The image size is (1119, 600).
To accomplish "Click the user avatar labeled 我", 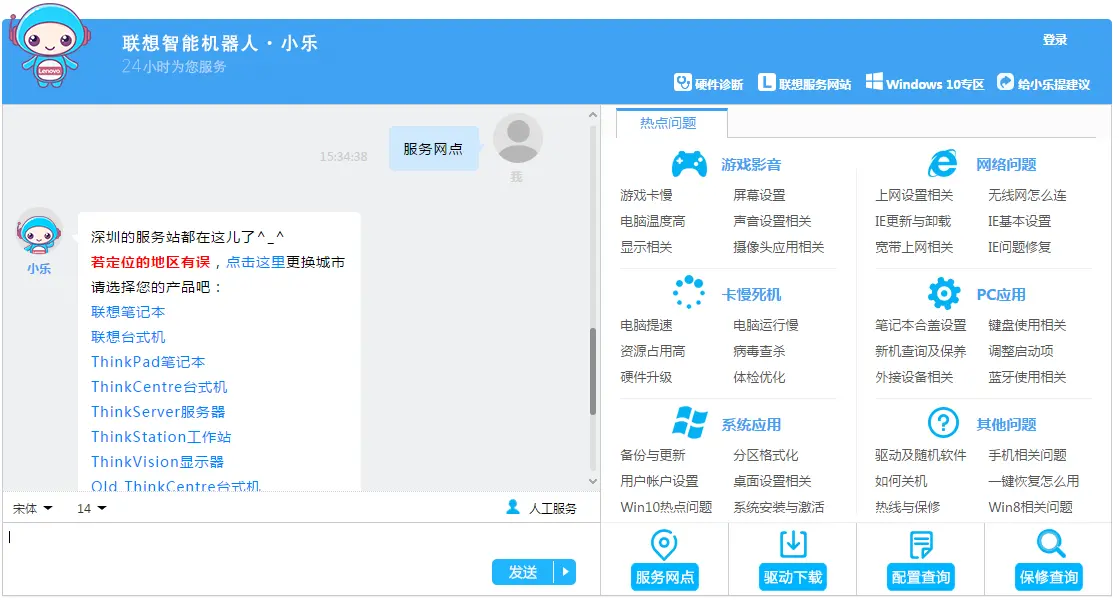I will [518, 138].
